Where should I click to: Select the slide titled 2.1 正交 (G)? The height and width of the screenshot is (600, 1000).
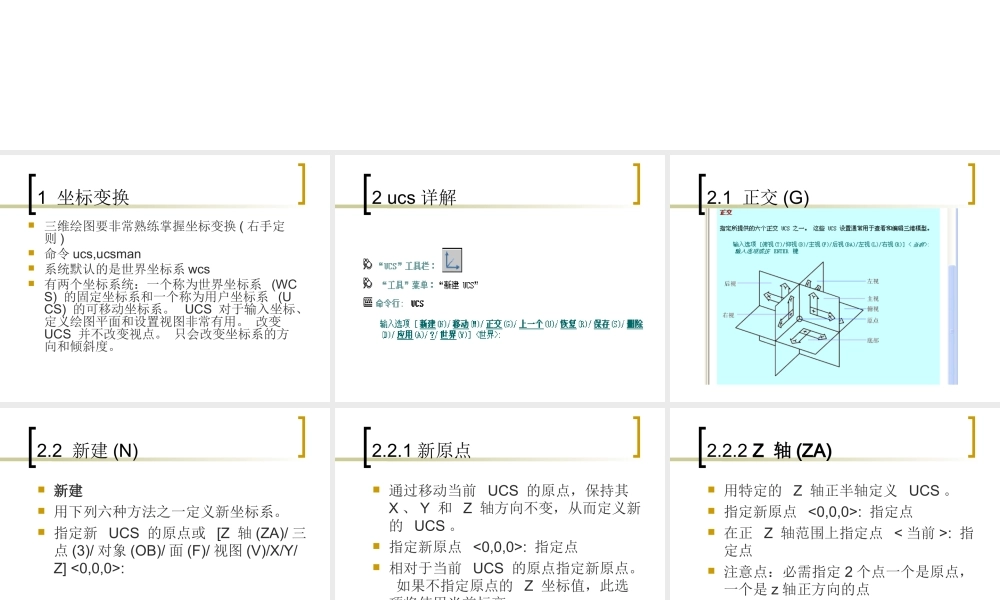point(835,278)
